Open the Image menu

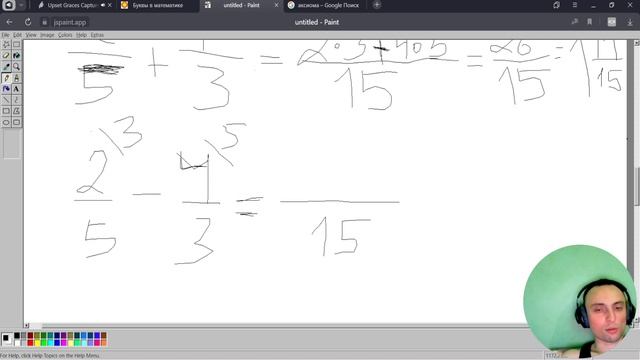point(47,35)
